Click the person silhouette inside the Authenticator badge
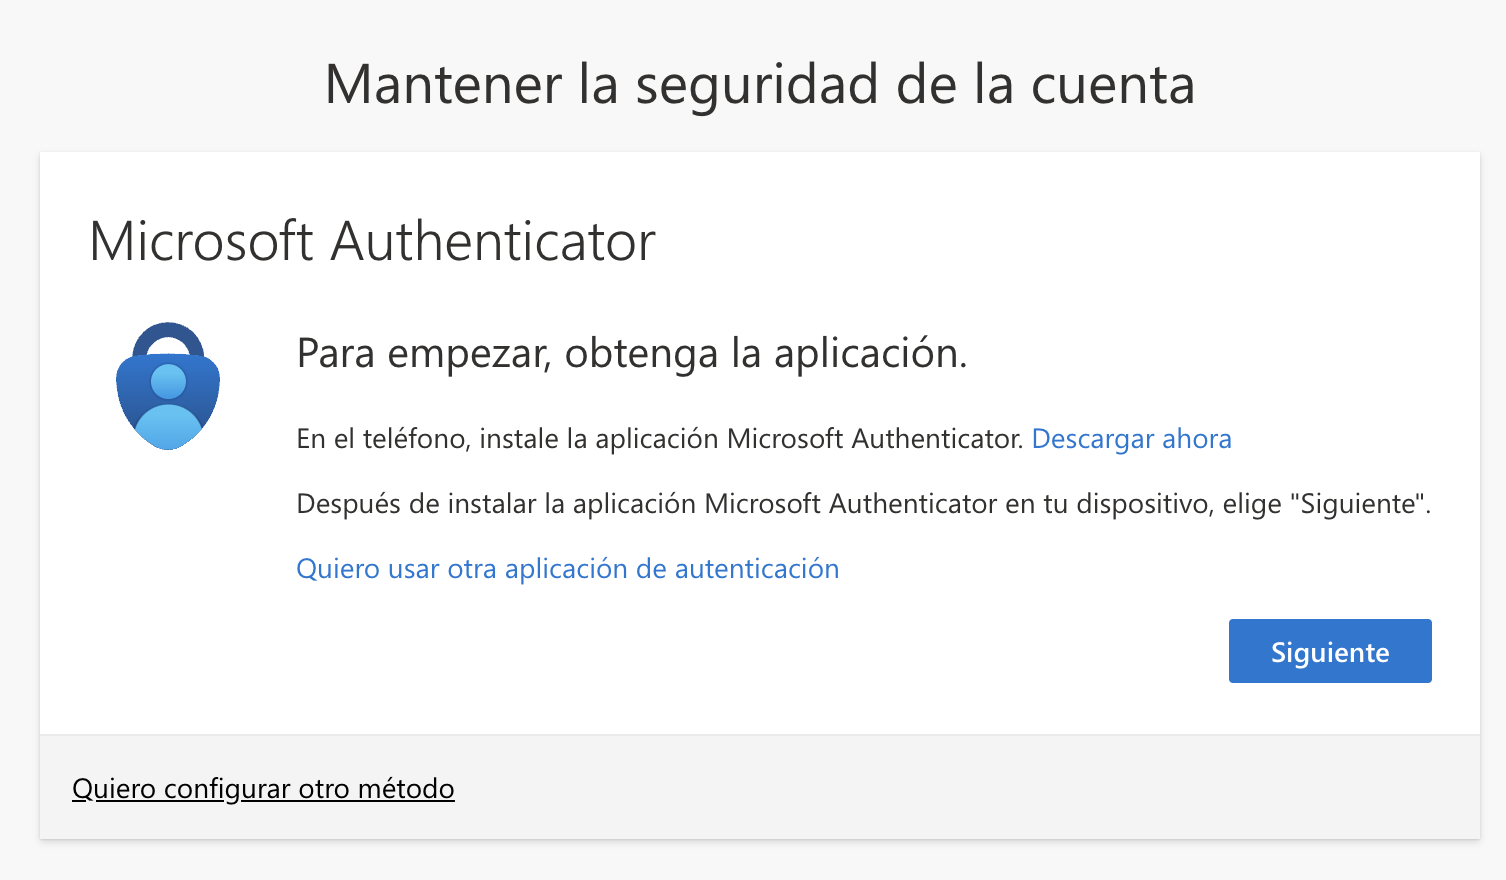The width and height of the screenshot is (1506, 880). coord(168,407)
